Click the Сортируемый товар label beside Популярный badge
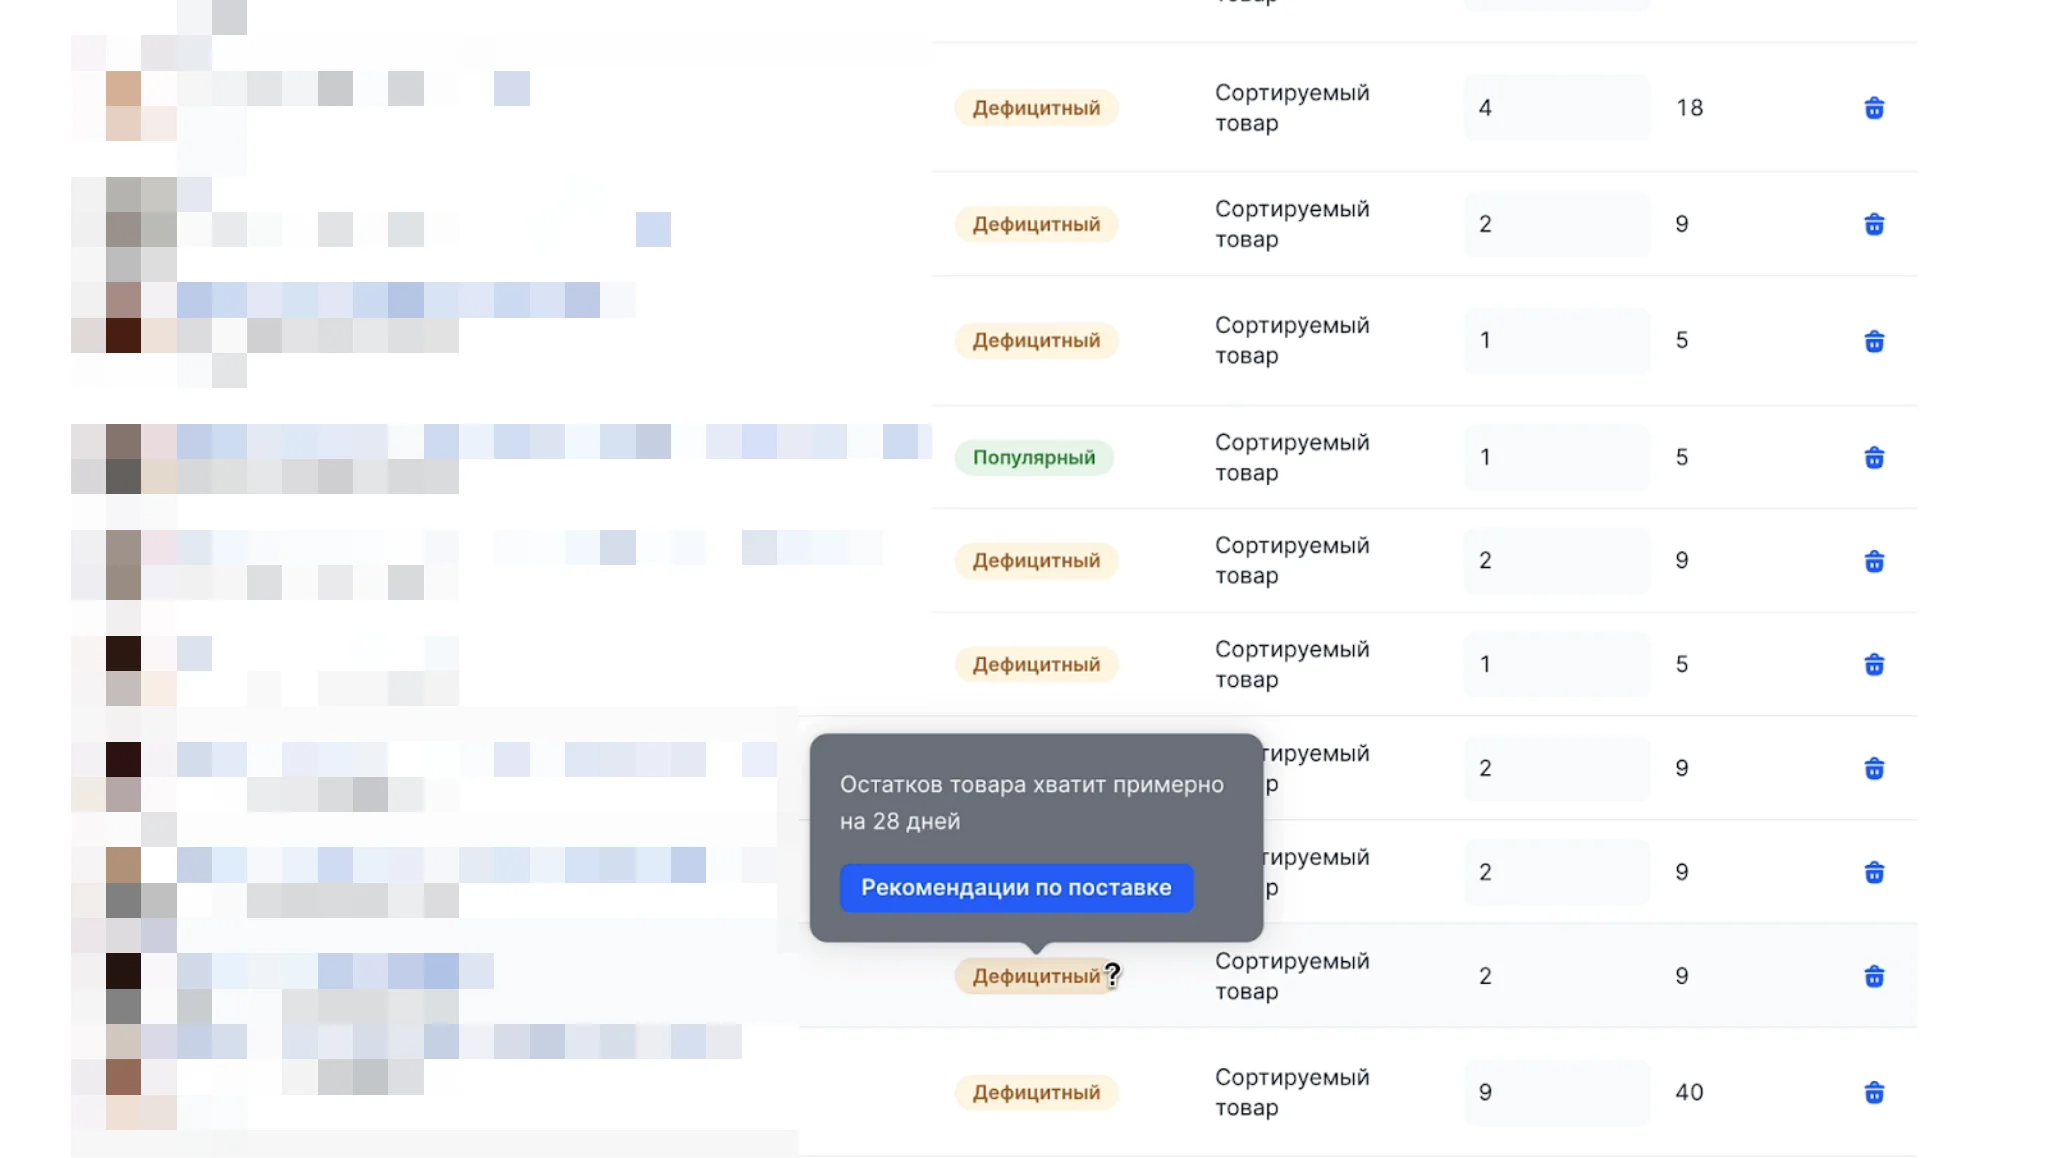The image size is (2048, 1158). (x=1291, y=457)
